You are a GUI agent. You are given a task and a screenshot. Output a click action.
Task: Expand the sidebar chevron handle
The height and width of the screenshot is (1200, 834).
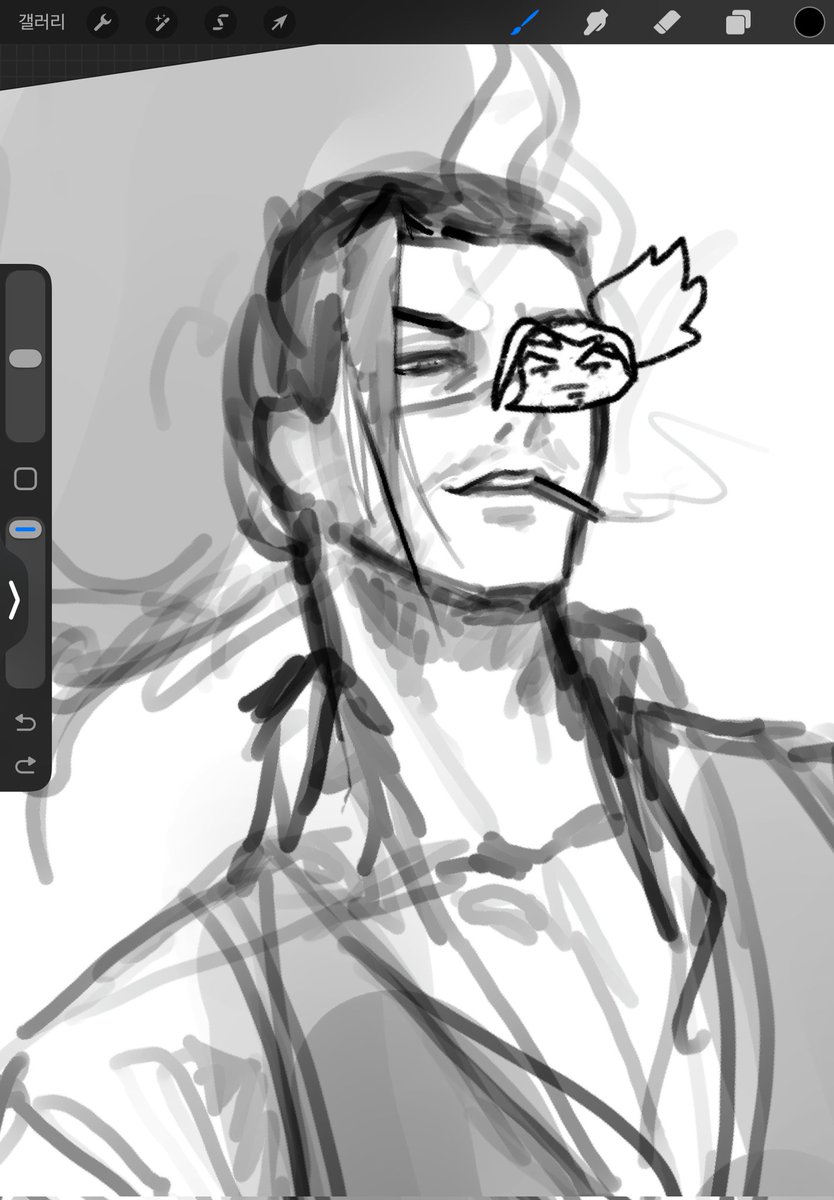pos(14,600)
